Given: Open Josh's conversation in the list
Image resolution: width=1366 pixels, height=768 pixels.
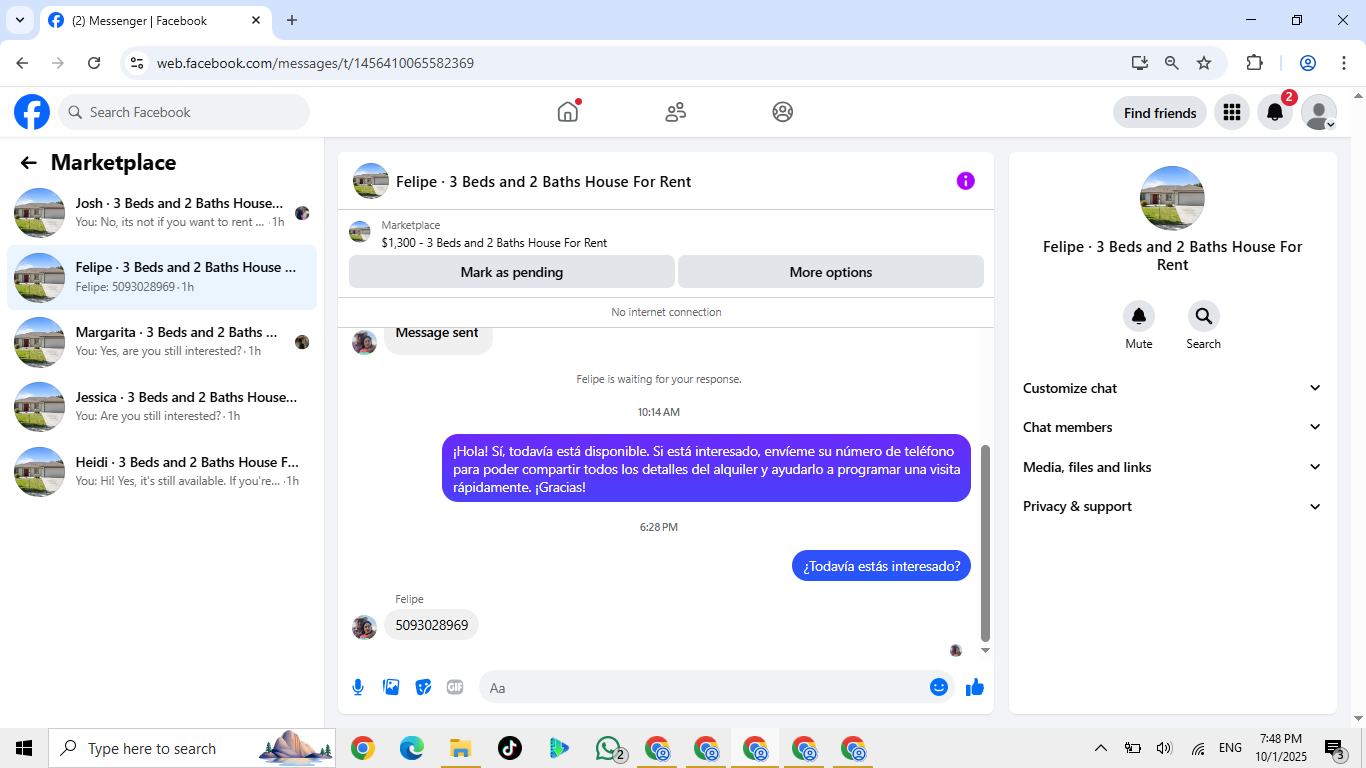Looking at the screenshot, I should point(162,213).
